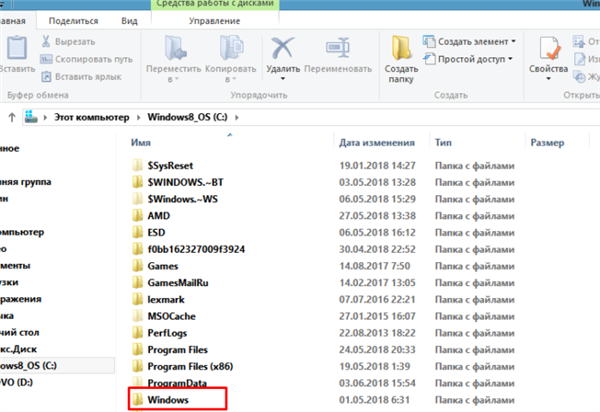Click the Delete (Удалить) X icon

pyautogui.click(x=282, y=48)
